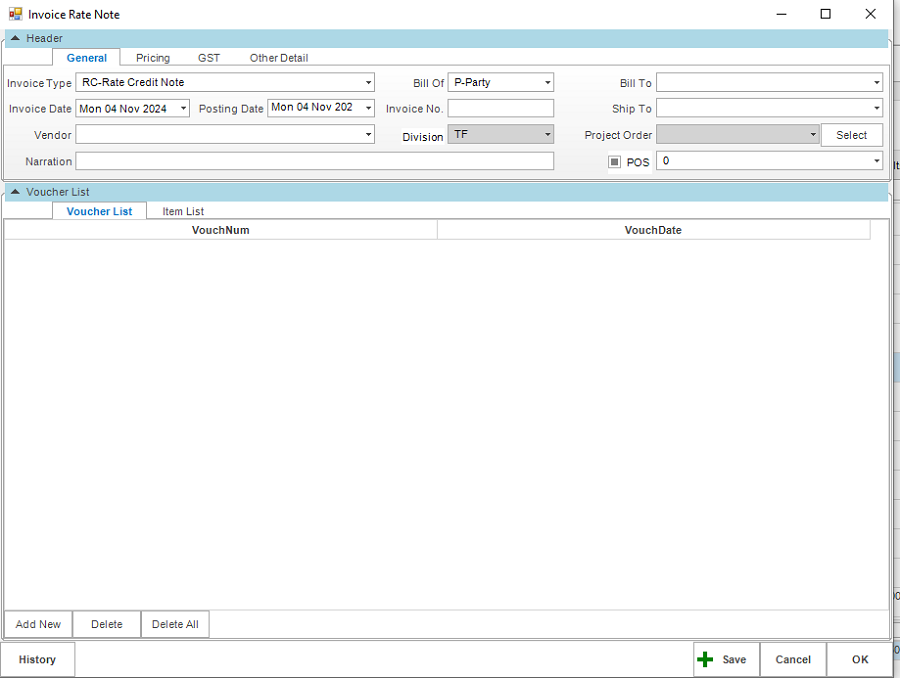Click the green plus Save button
Screen dimensions: 900x678
[x=726, y=660]
